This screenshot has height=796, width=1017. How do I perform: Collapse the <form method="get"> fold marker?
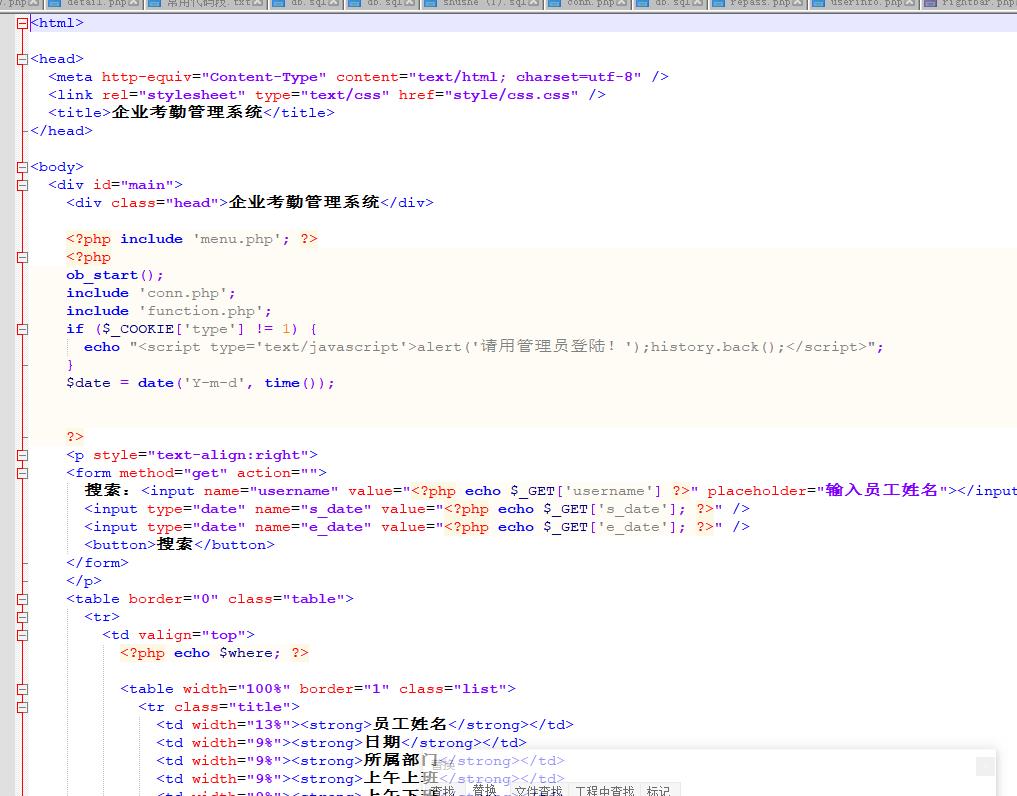coord(23,474)
